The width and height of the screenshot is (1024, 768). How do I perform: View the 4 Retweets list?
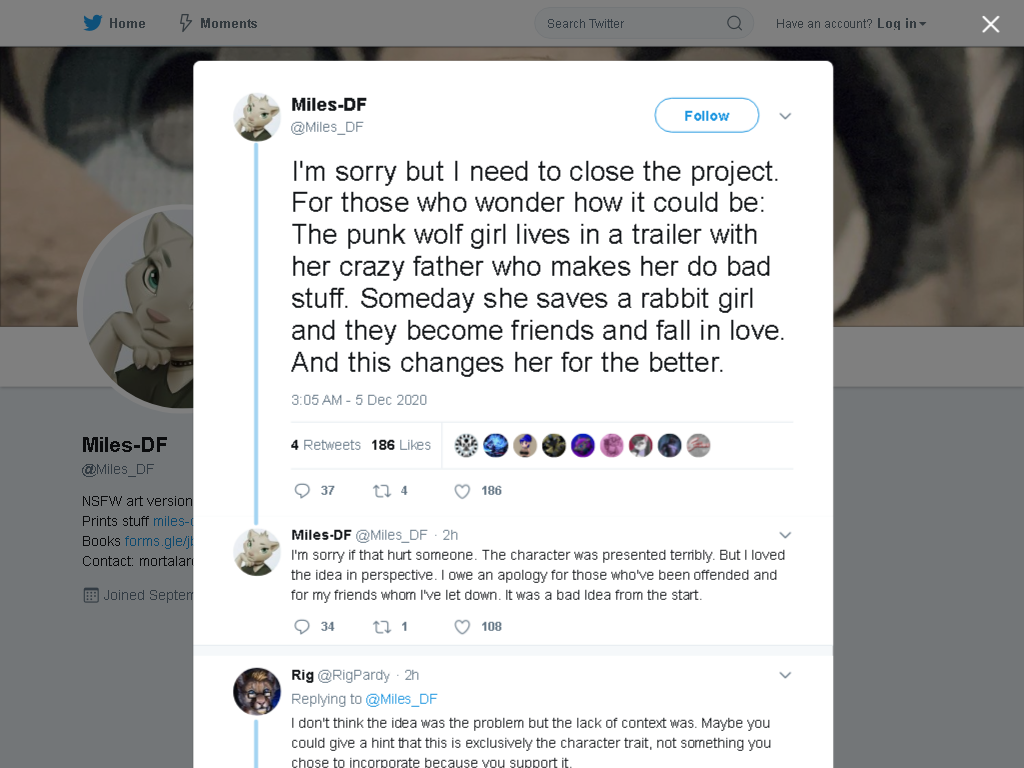(326, 445)
